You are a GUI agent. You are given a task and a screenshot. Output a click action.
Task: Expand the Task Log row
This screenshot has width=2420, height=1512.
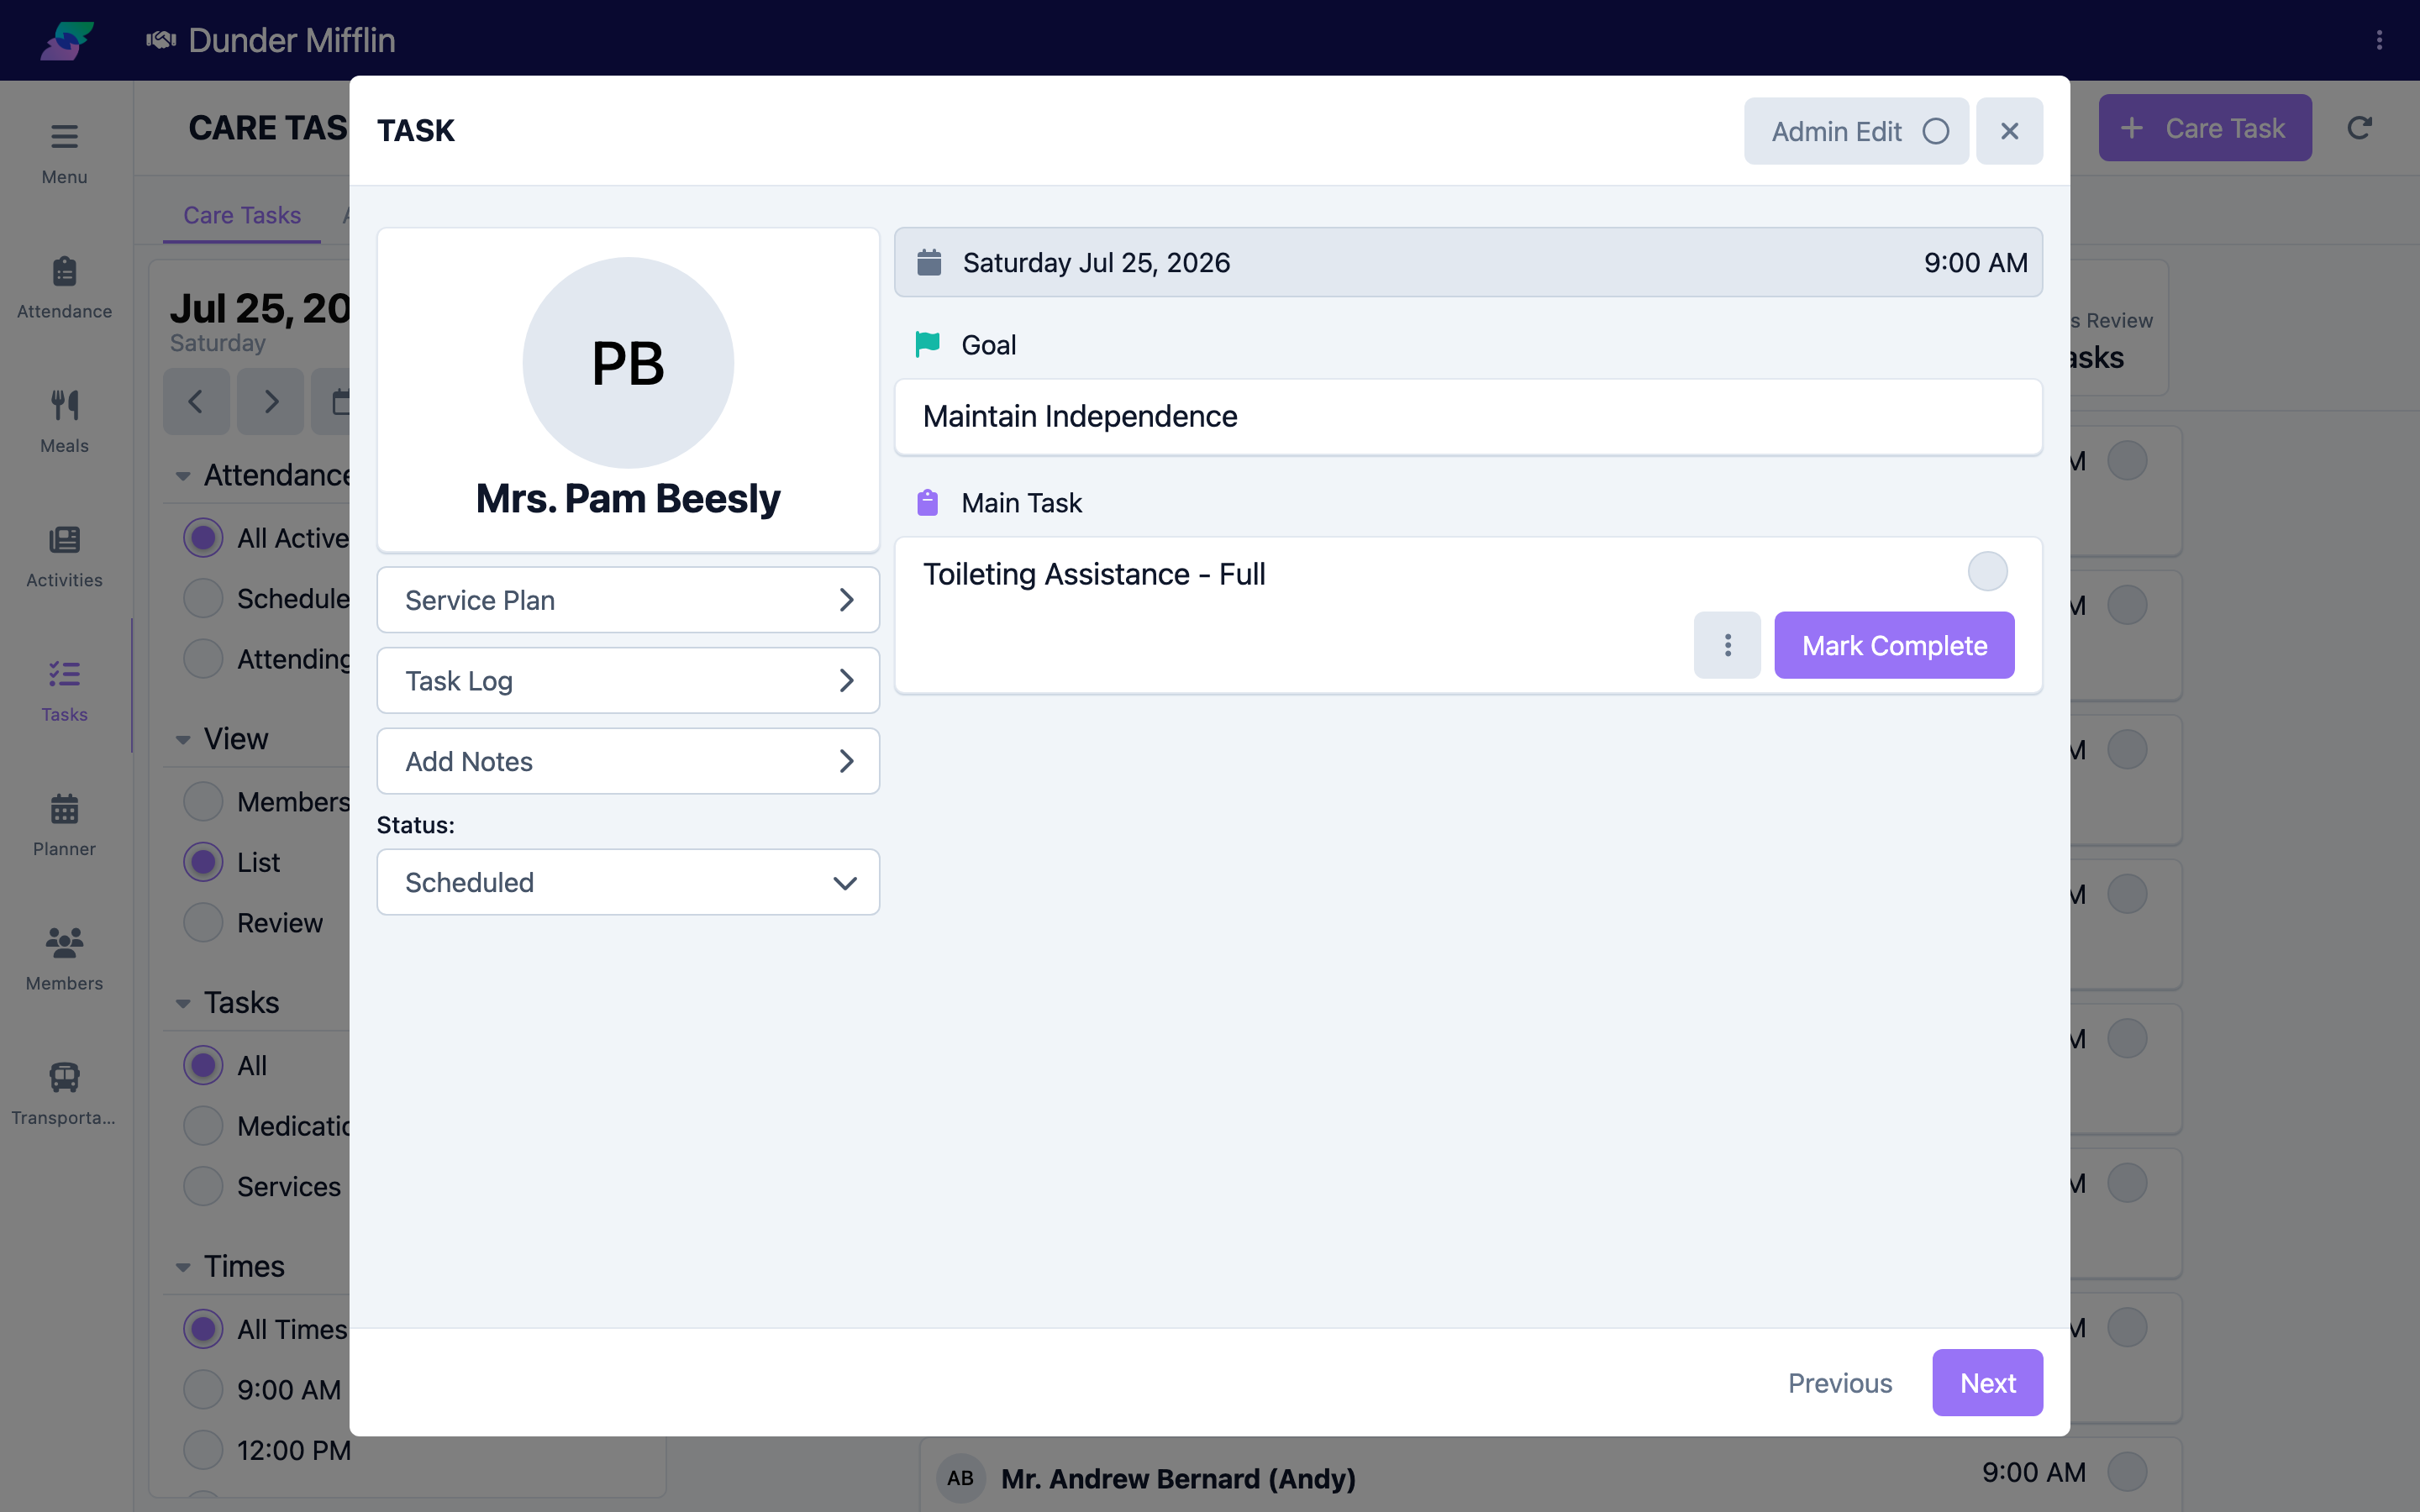628,681
